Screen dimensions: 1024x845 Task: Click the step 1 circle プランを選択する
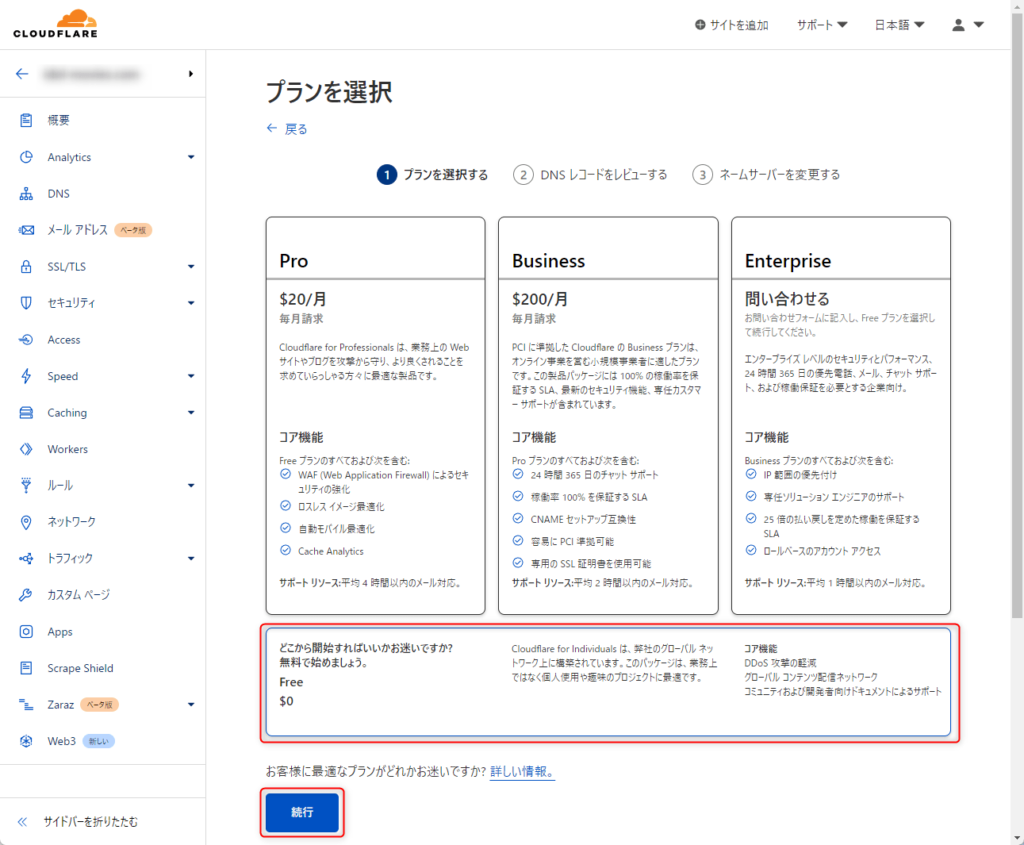tap(387, 174)
